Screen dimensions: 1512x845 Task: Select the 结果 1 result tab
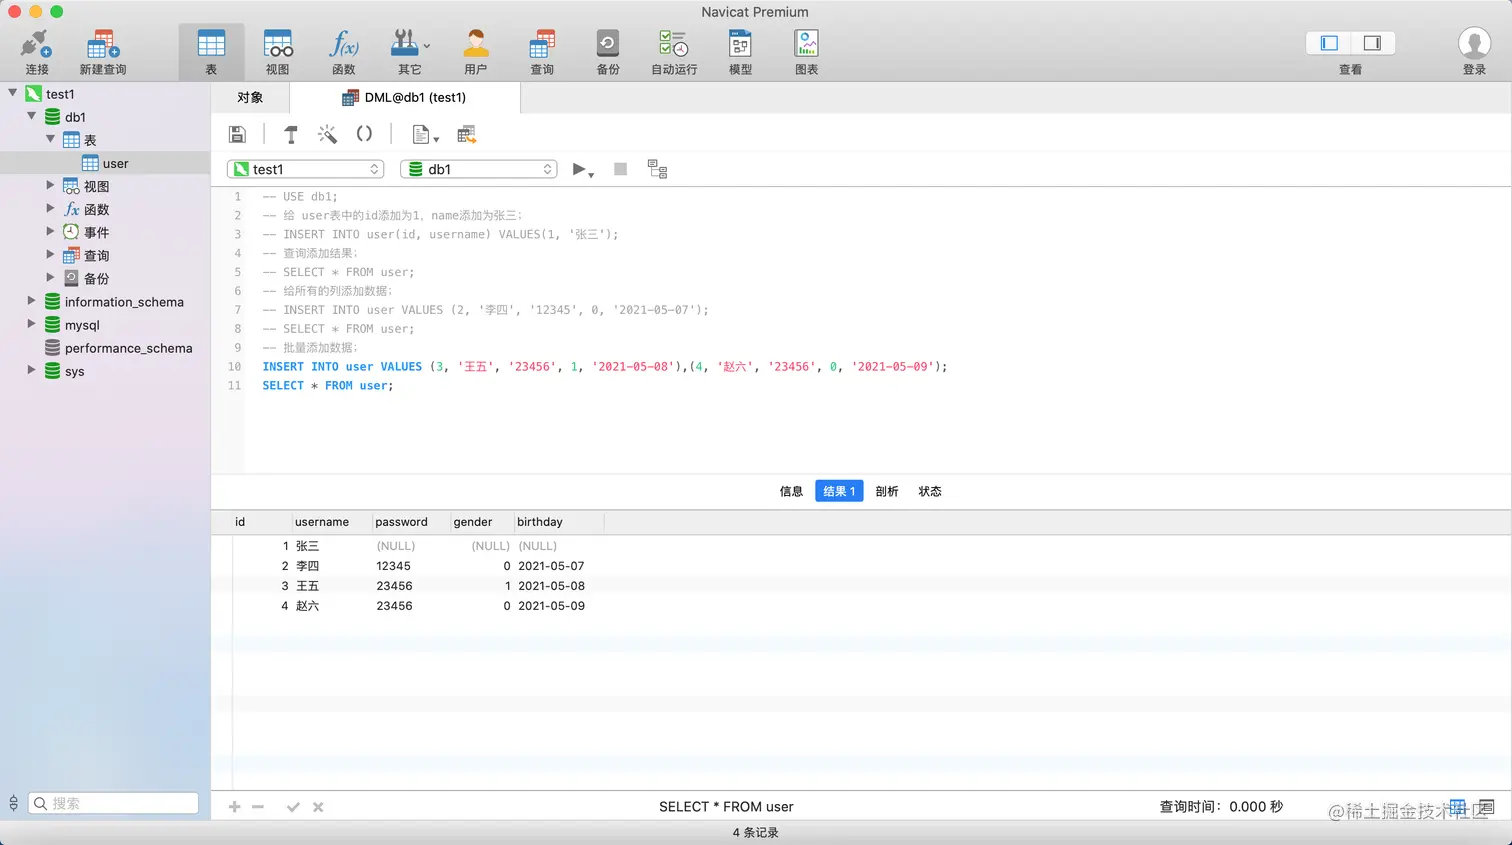click(x=839, y=491)
